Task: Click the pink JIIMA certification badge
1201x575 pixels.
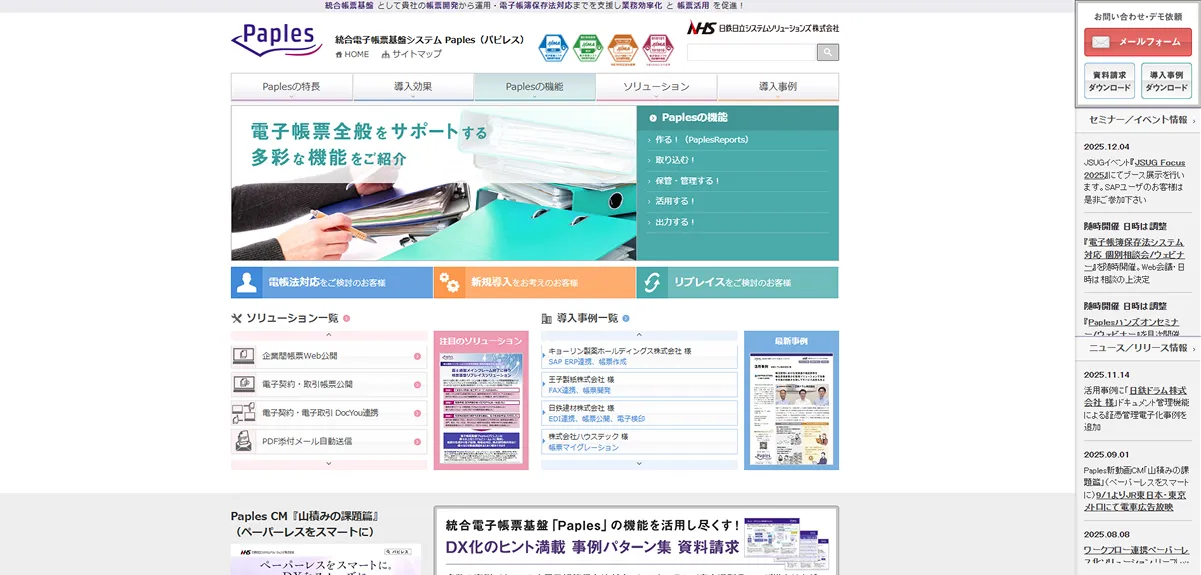Action: pos(657,49)
